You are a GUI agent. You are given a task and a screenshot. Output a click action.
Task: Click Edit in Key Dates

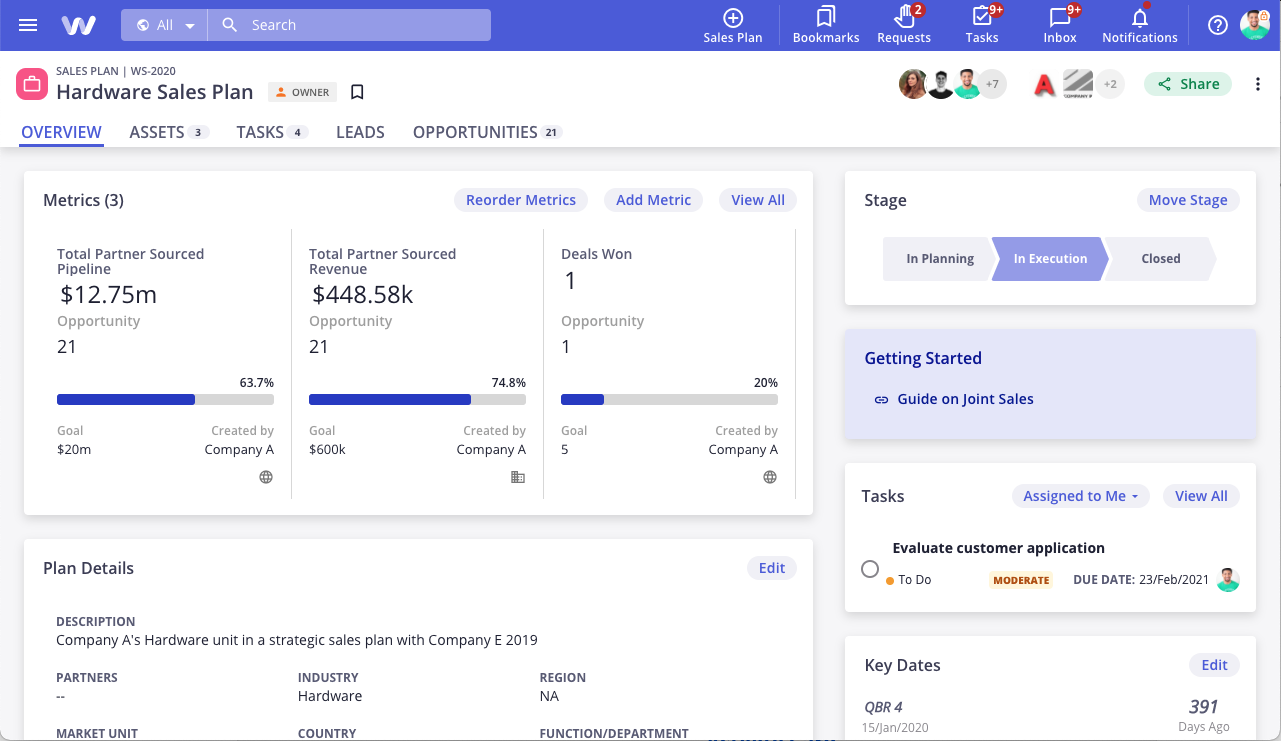(1214, 665)
